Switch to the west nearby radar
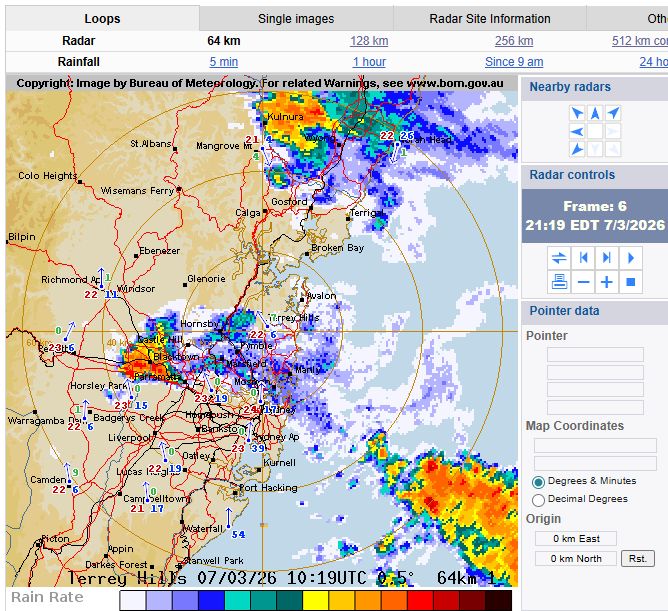 pos(577,131)
